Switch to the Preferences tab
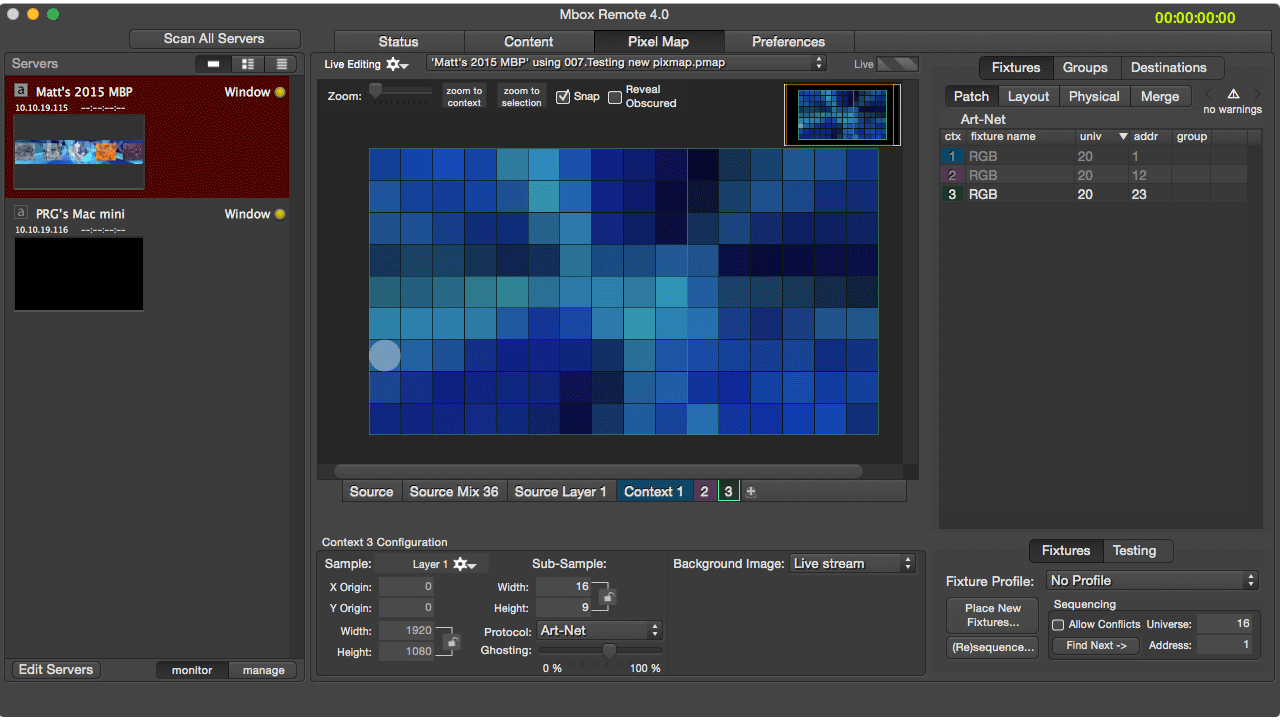 click(x=788, y=41)
